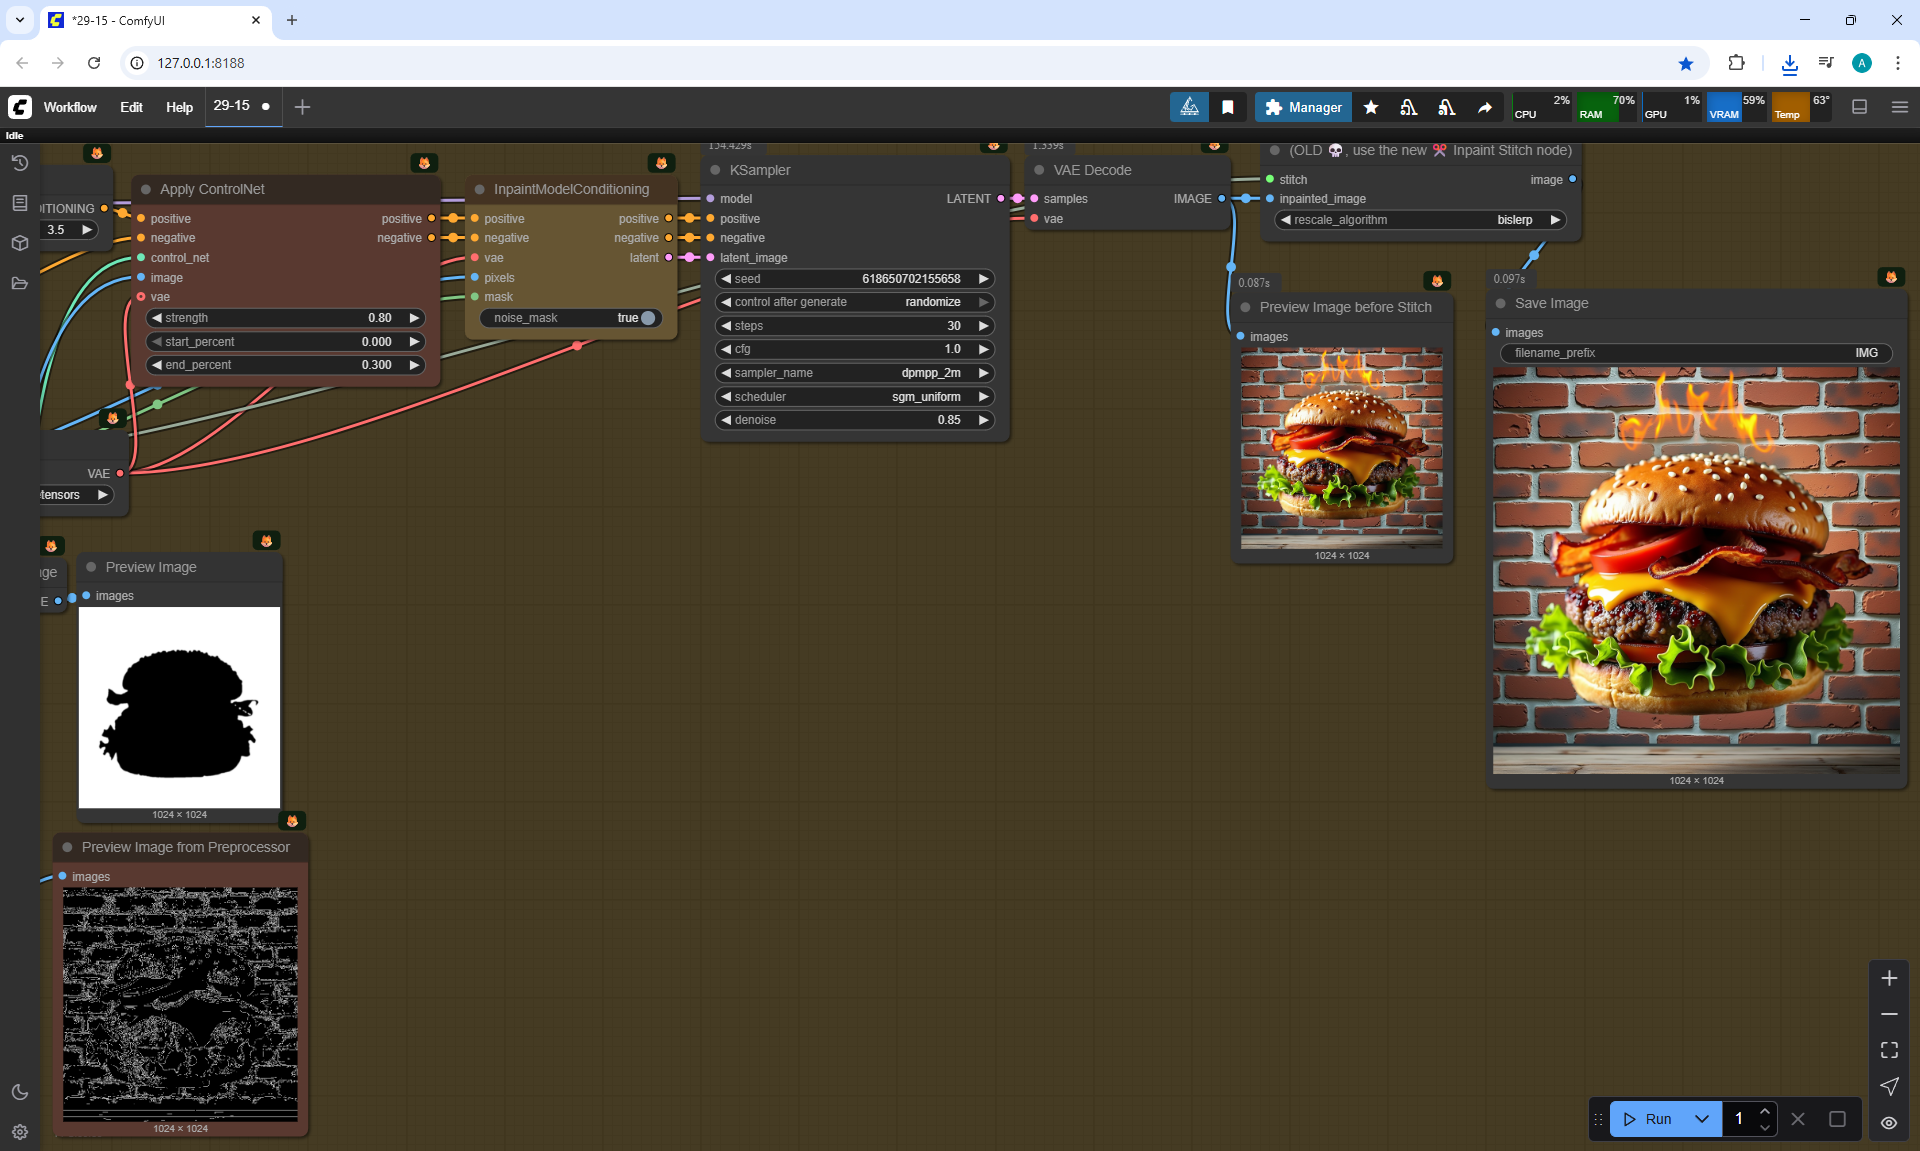Open the Run button dropdown arrow
Screen dimensions: 1920x1151
coord(1702,1119)
